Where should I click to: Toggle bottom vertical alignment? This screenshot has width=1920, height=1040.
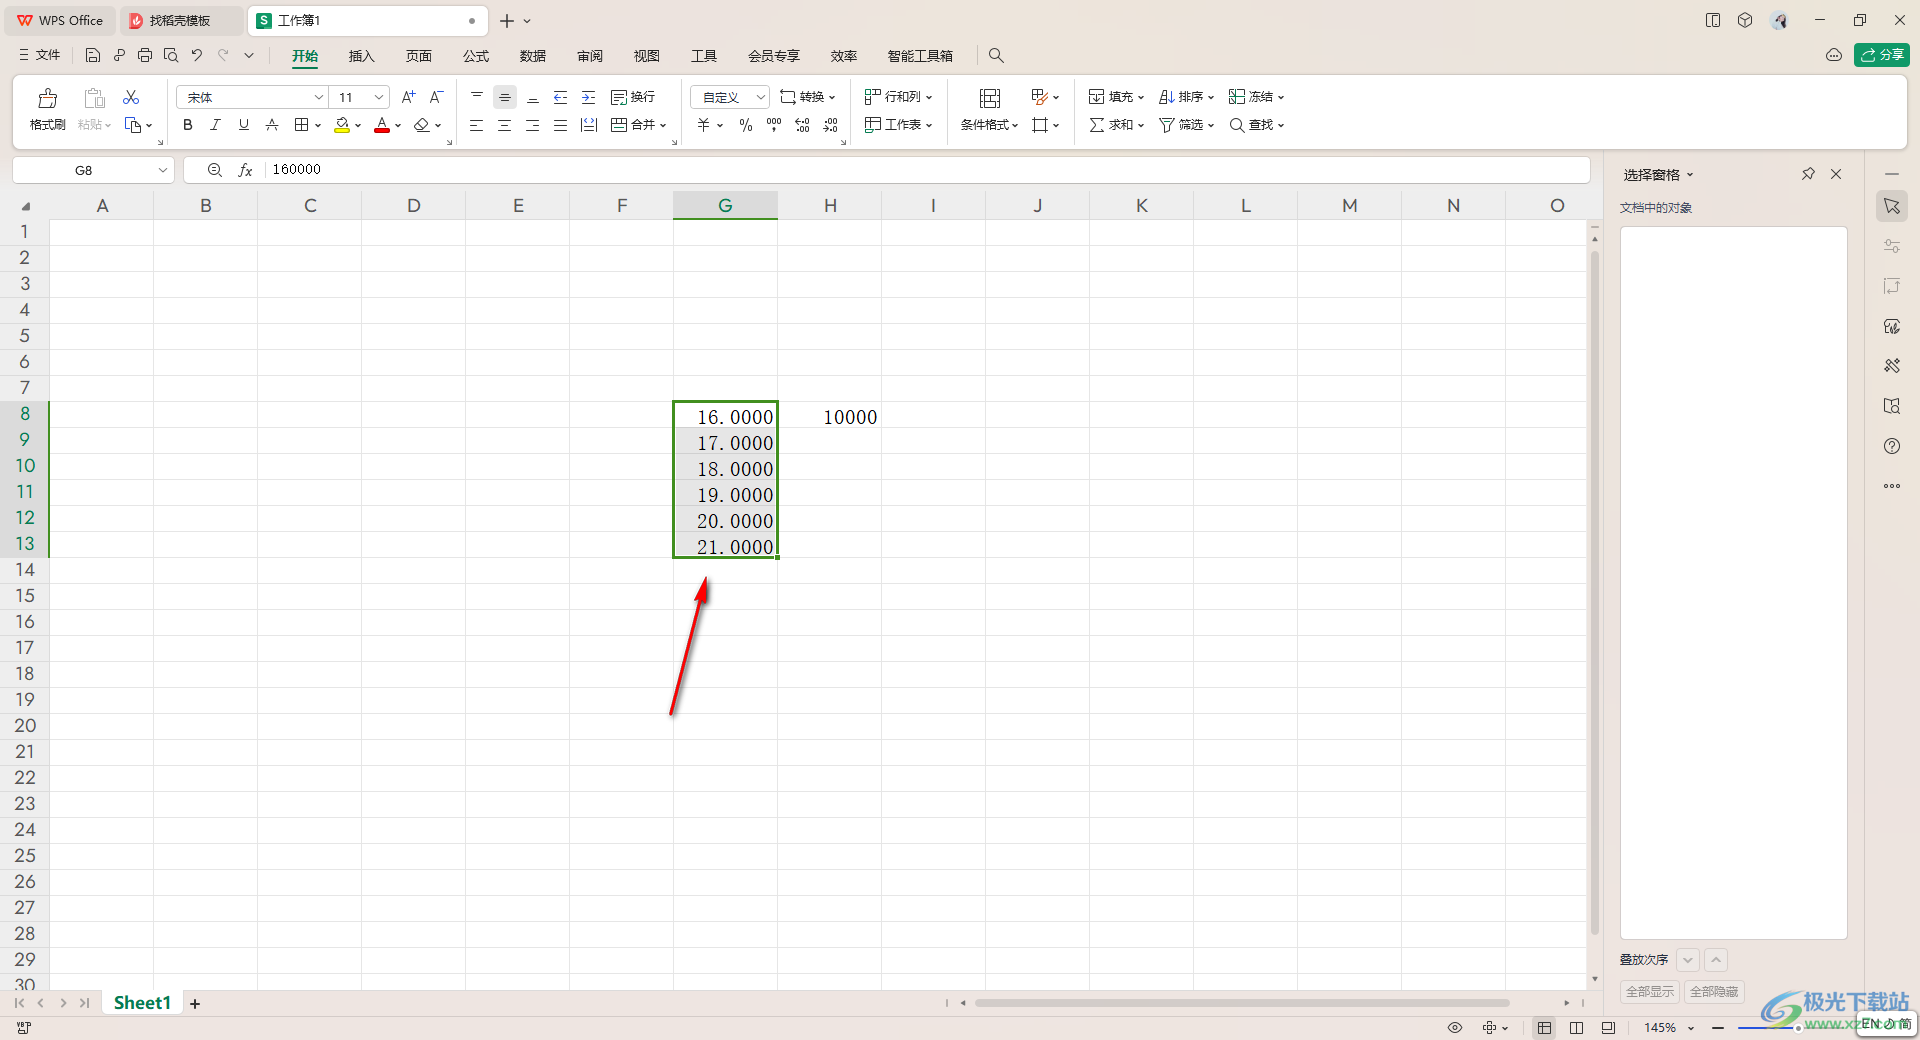point(533,97)
